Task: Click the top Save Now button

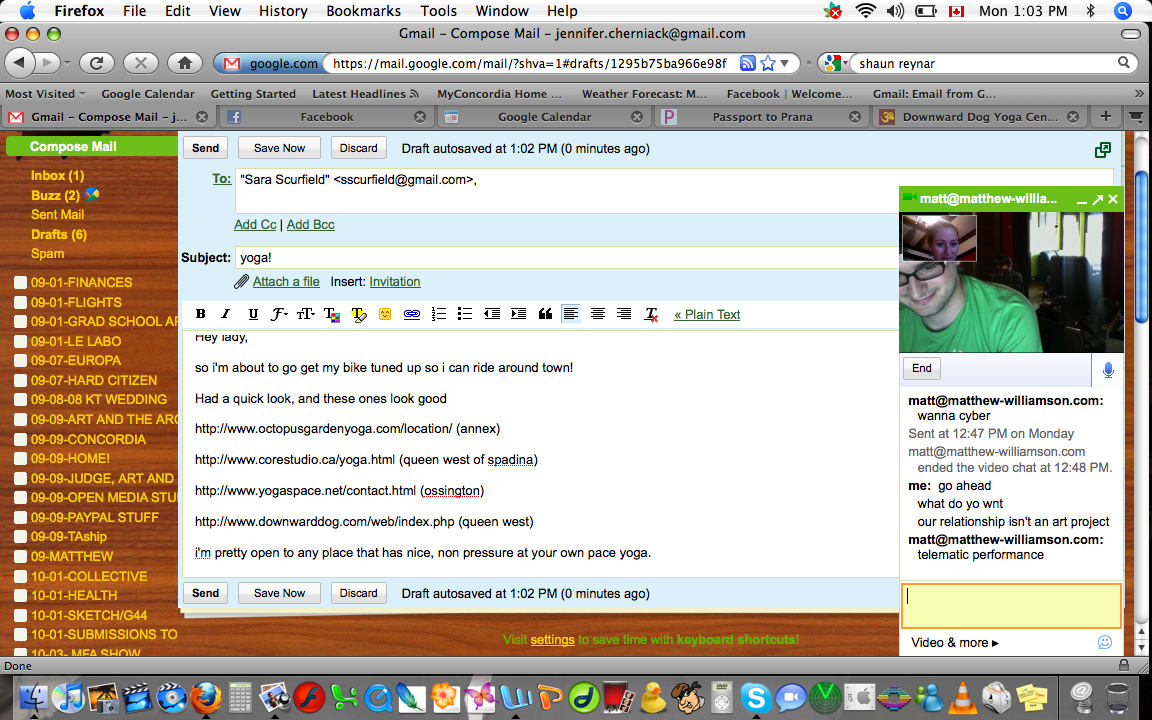Action: [279, 148]
